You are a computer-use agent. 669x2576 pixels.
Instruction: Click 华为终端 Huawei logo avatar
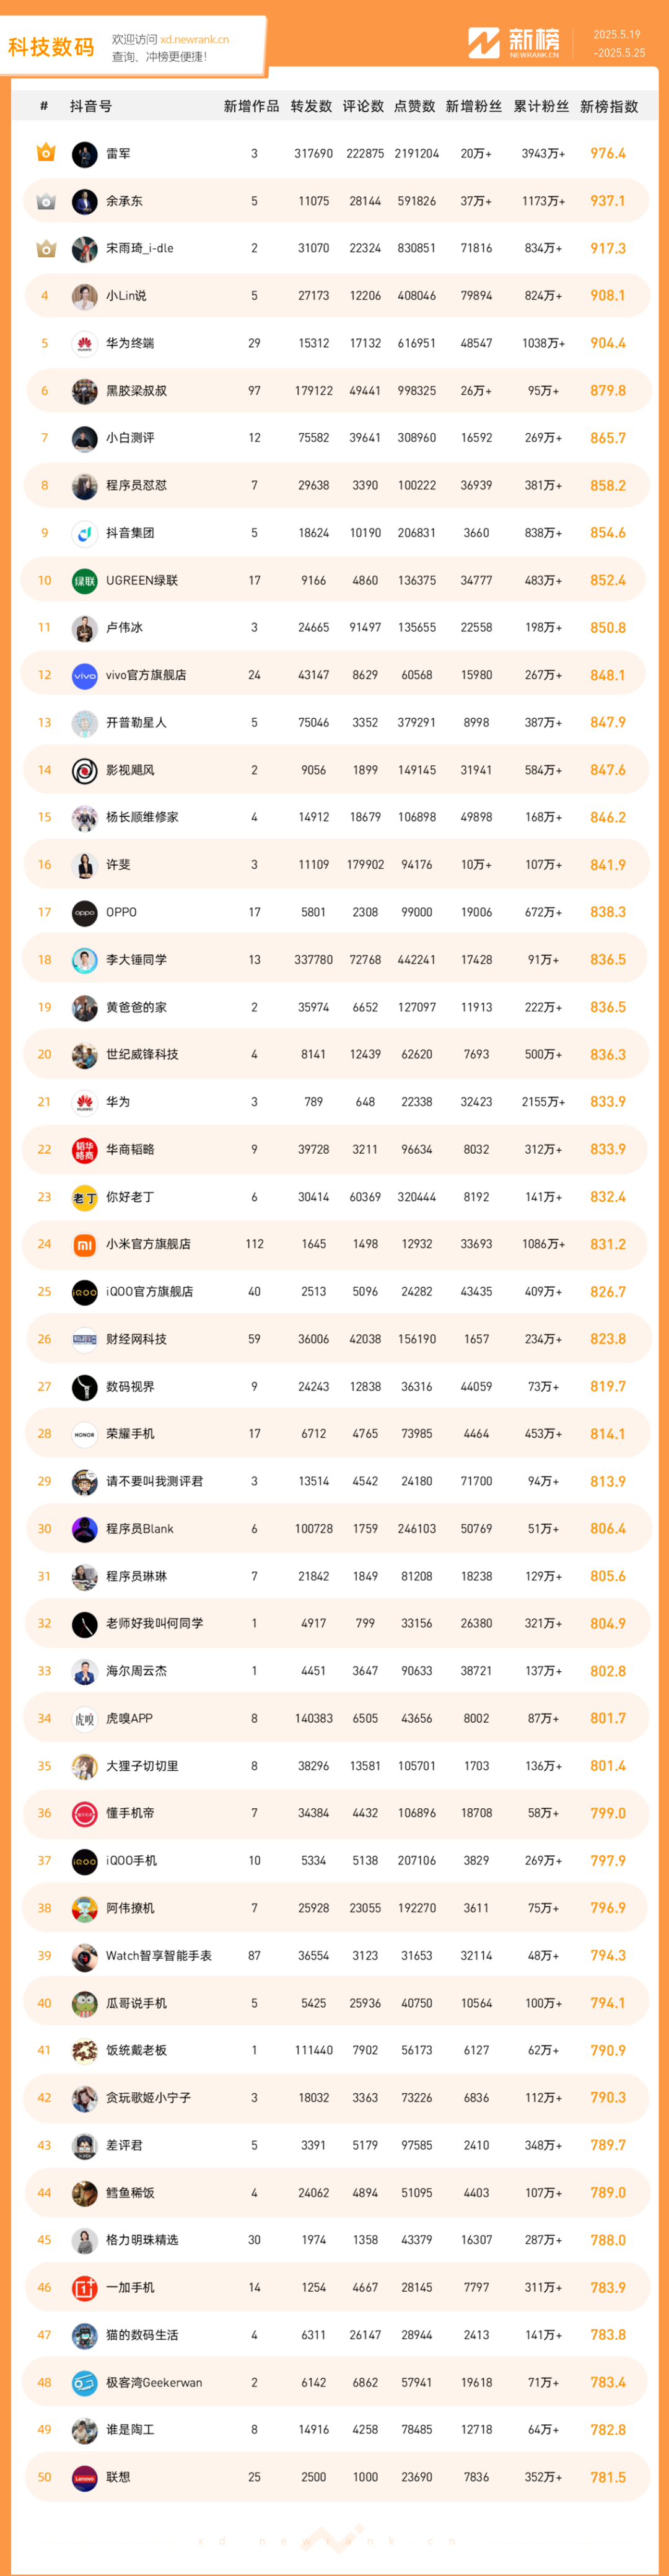[x=85, y=343]
